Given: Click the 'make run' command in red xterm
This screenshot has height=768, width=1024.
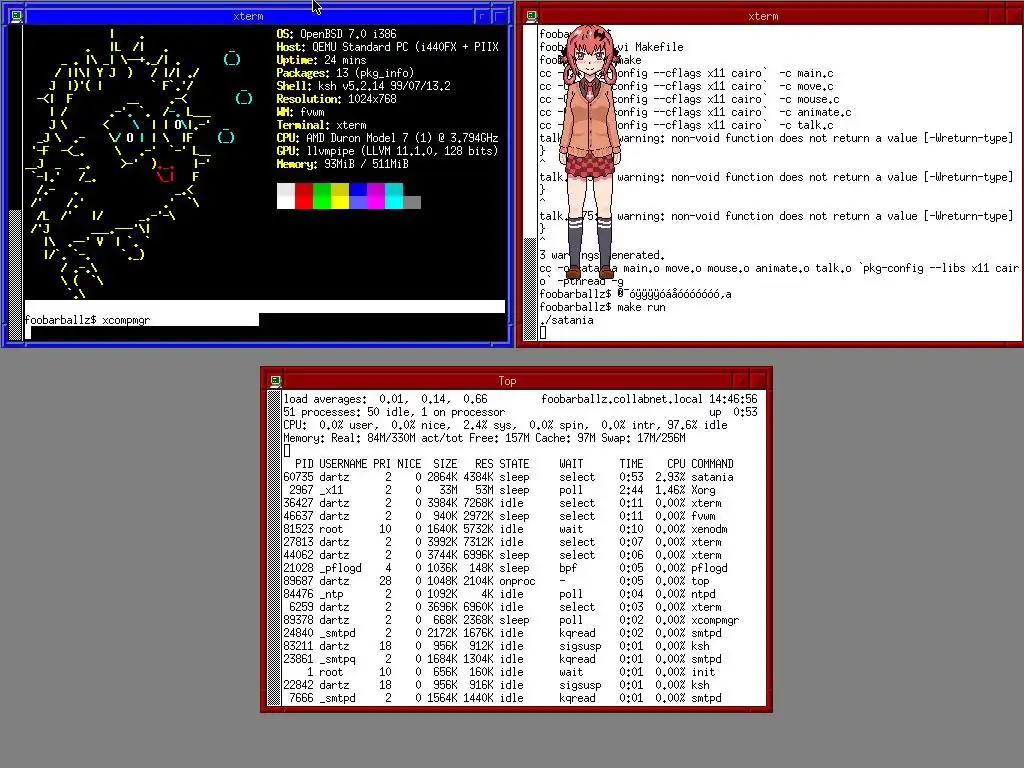Looking at the screenshot, I should click(x=641, y=307).
